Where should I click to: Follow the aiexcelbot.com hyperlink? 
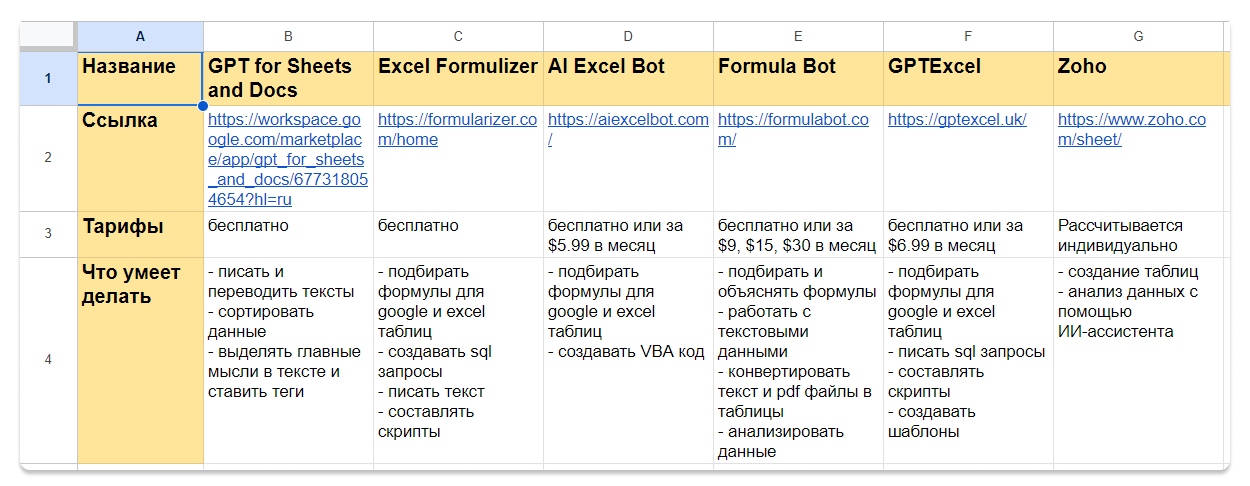coord(627,120)
